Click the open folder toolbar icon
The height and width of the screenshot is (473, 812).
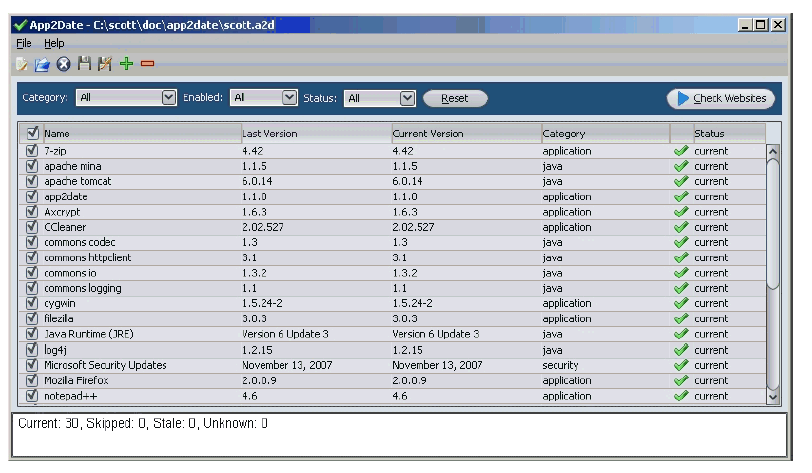(x=42, y=65)
